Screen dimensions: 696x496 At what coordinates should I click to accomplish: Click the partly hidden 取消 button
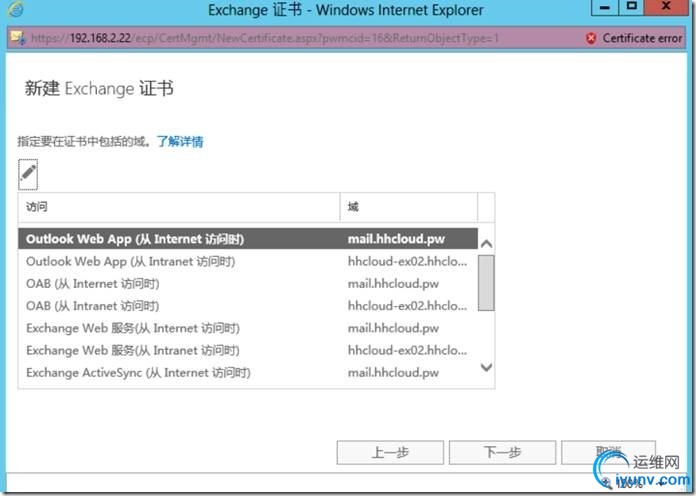pos(608,452)
